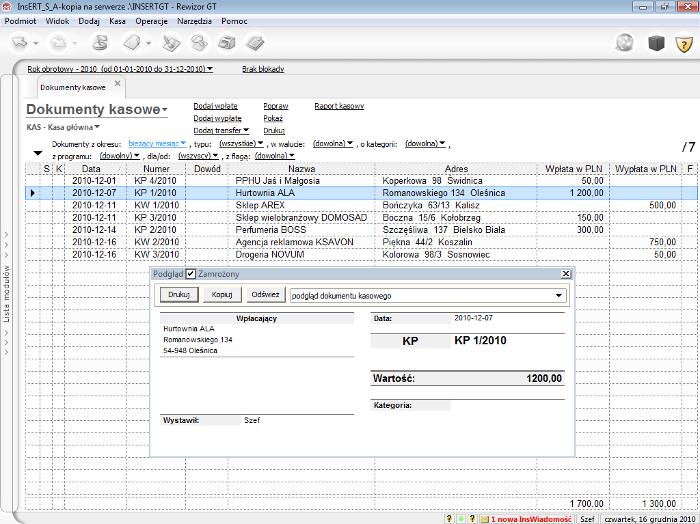
Task: Close the Dokumenty kasowe tab
Action: (x=117, y=83)
